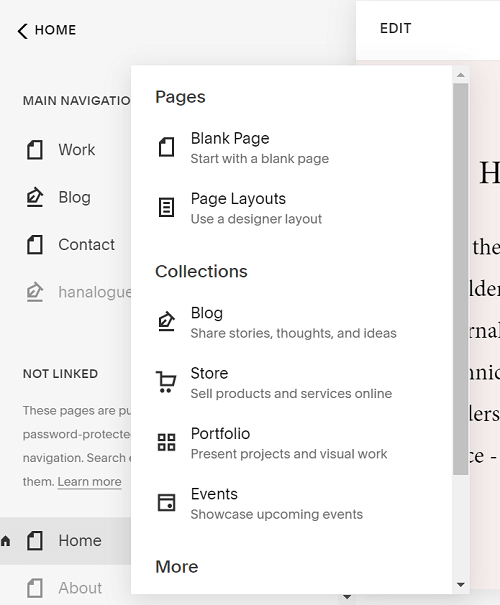Select the About page under Not Linked
500x605 pixels.
(80, 588)
